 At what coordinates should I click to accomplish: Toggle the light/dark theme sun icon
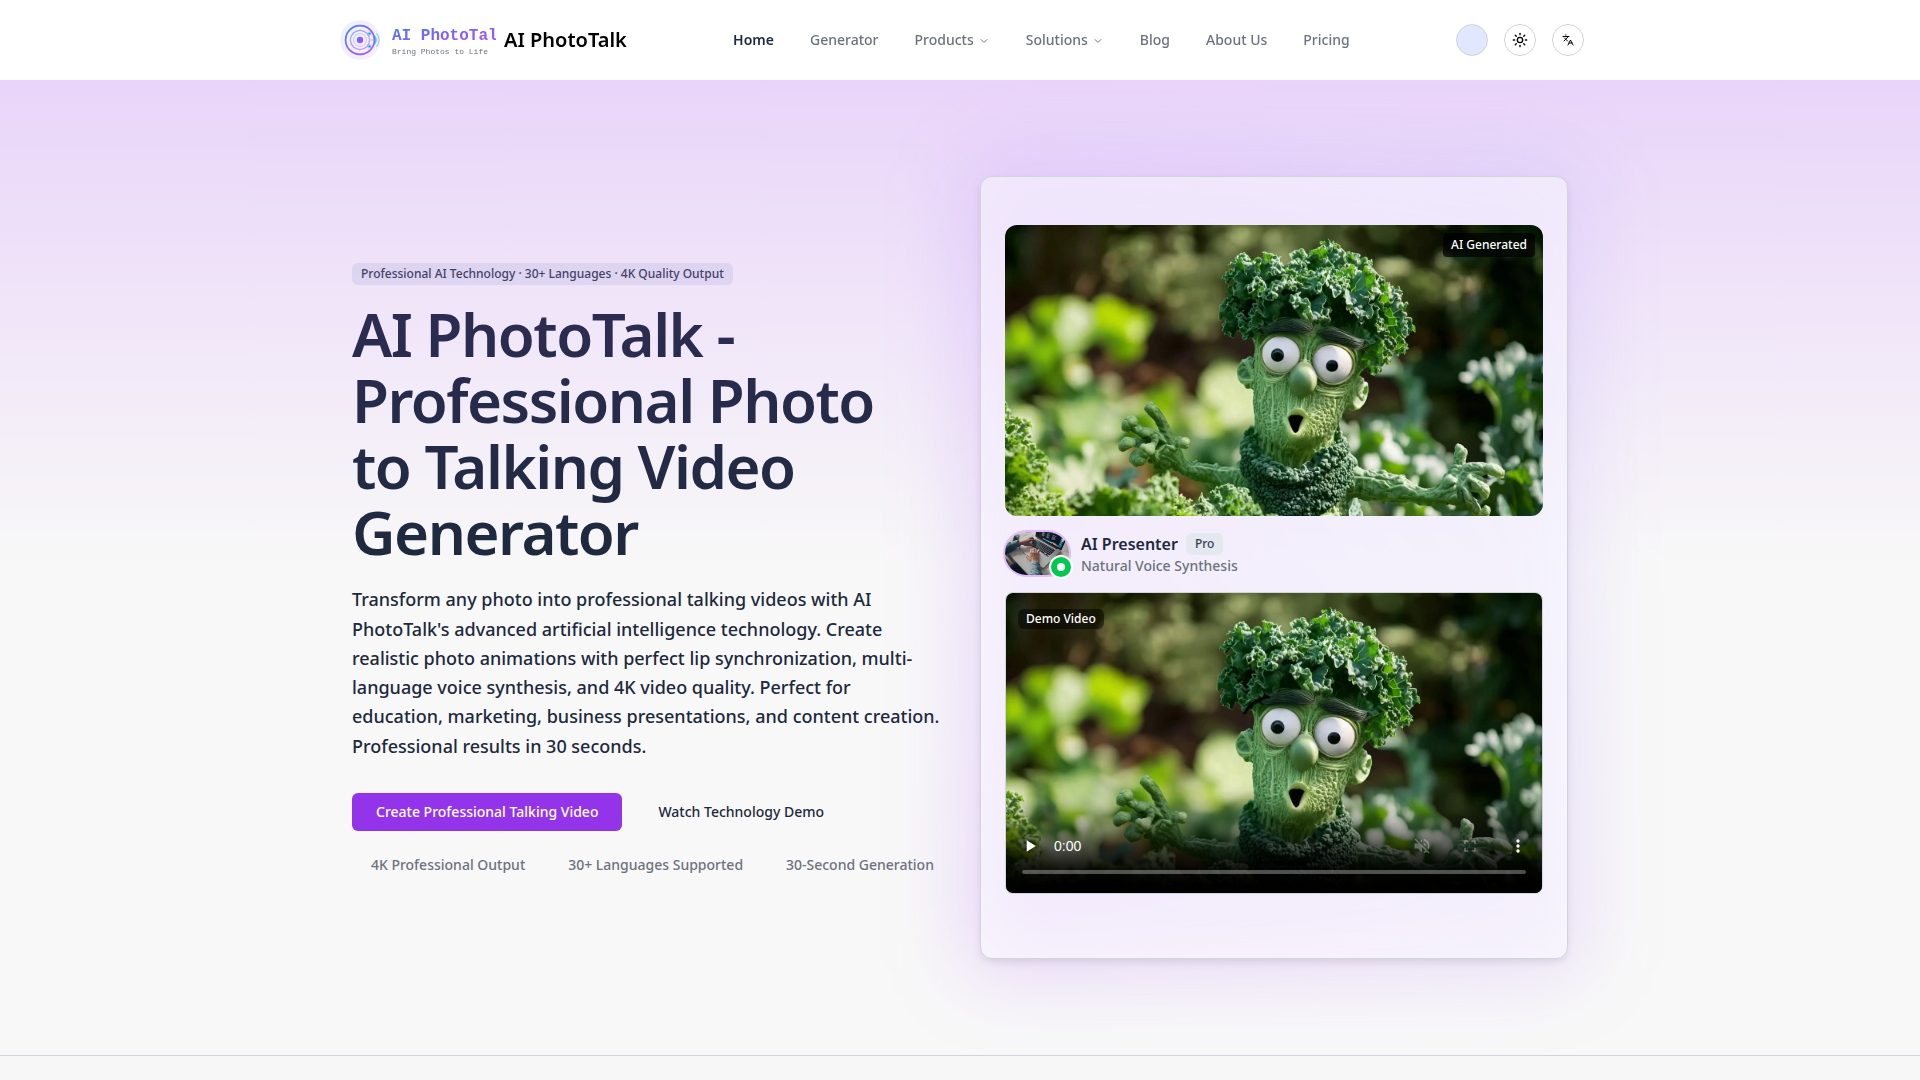pos(1519,40)
